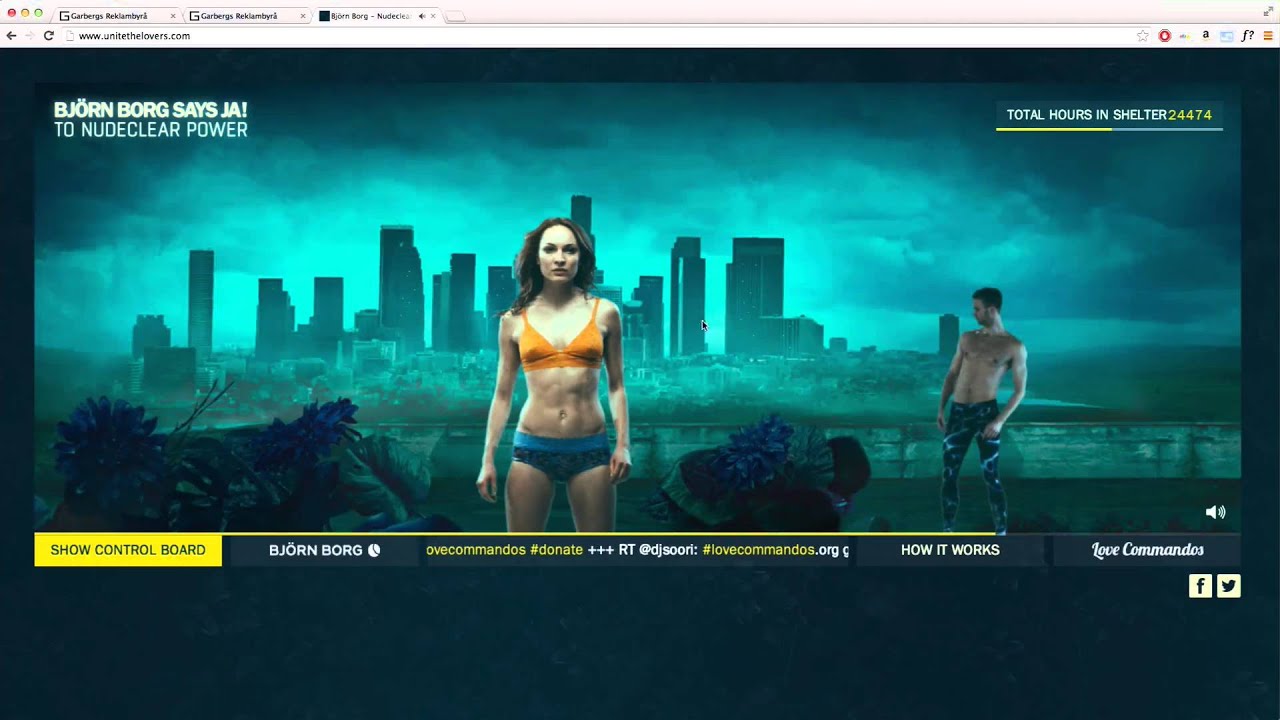This screenshot has width=1280, height=720.
Task: Close the Björn Borg – Nudeclear tab
Action: point(433,16)
